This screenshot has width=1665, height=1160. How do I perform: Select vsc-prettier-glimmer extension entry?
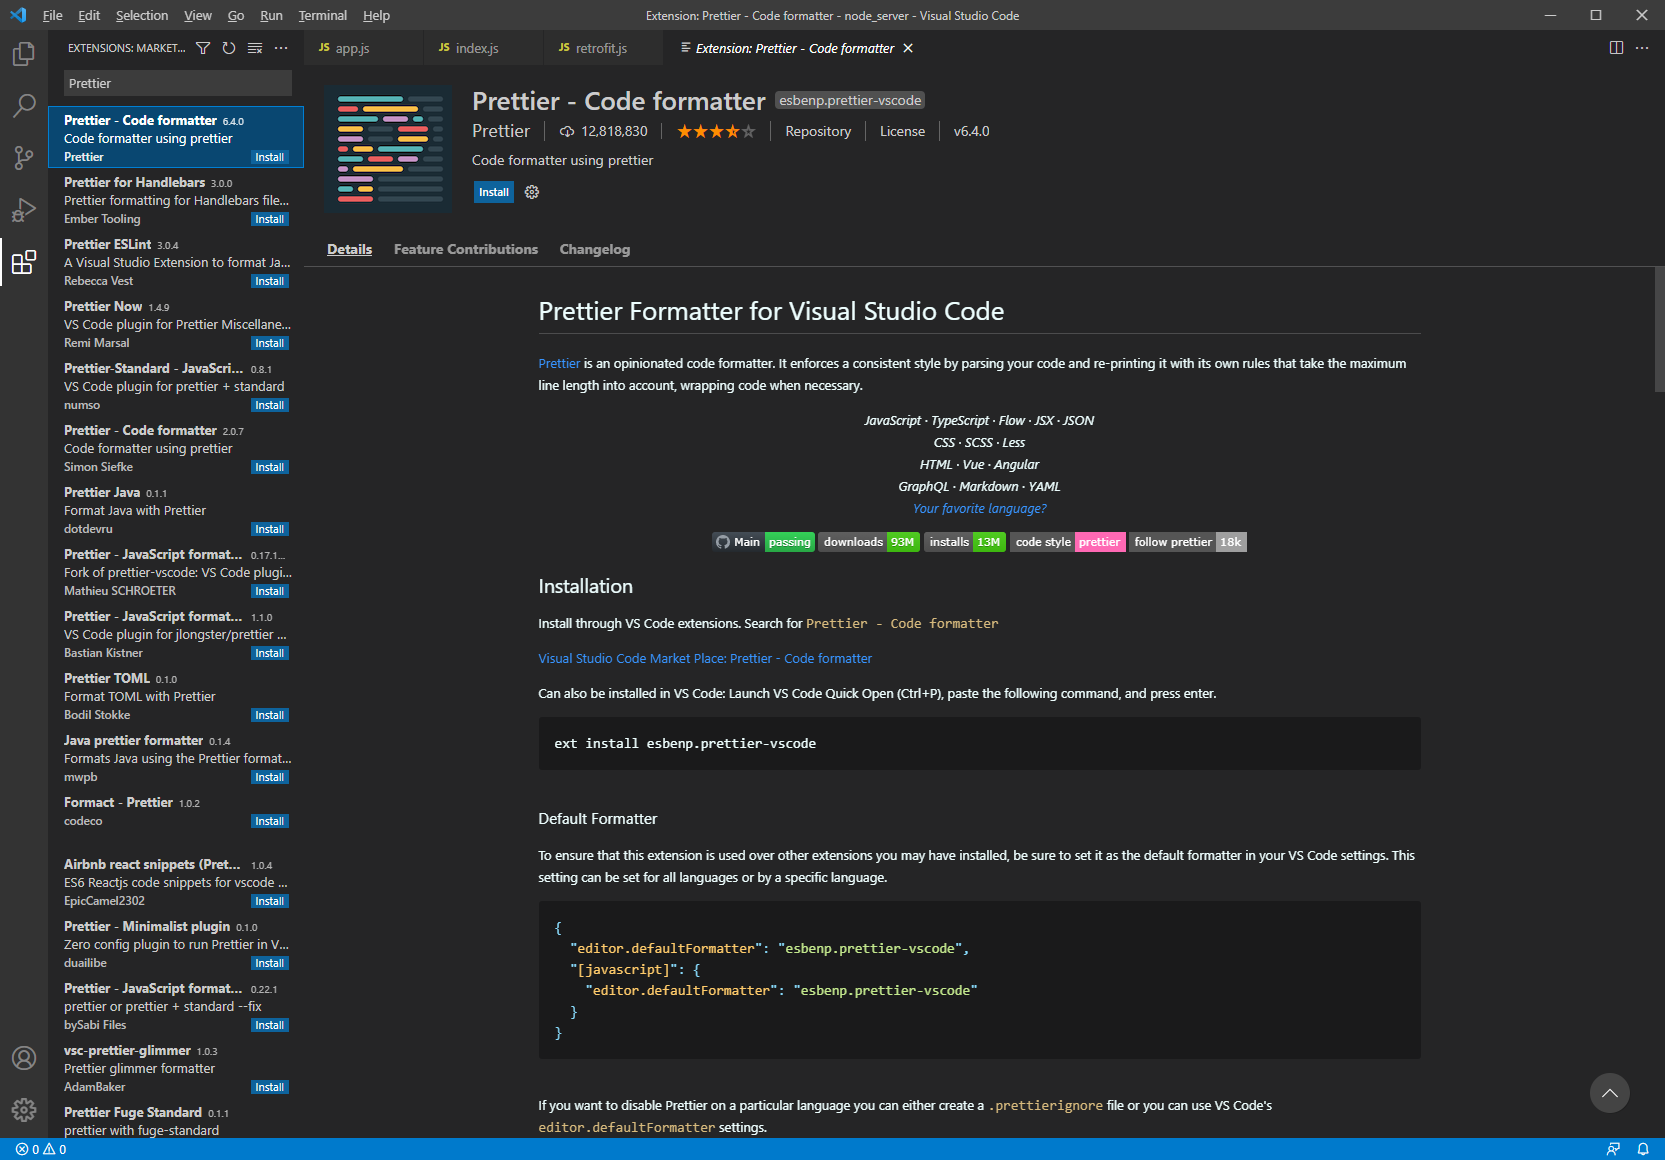(x=176, y=1068)
